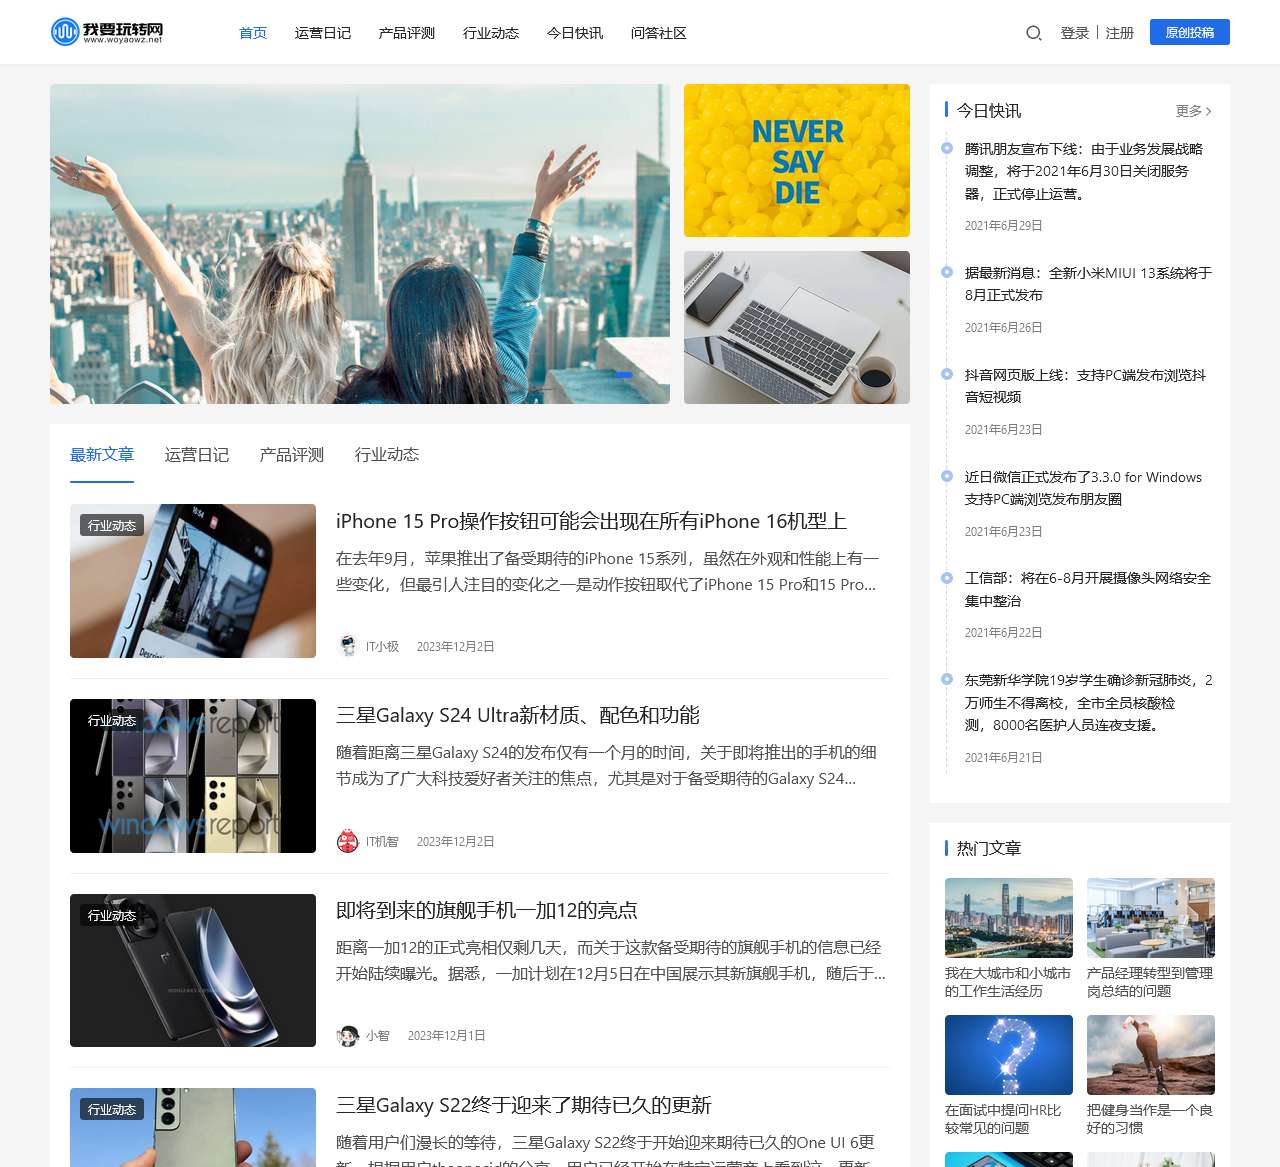
Task: Open 行业动态 in top navigation
Action: [x=491, y=33]
